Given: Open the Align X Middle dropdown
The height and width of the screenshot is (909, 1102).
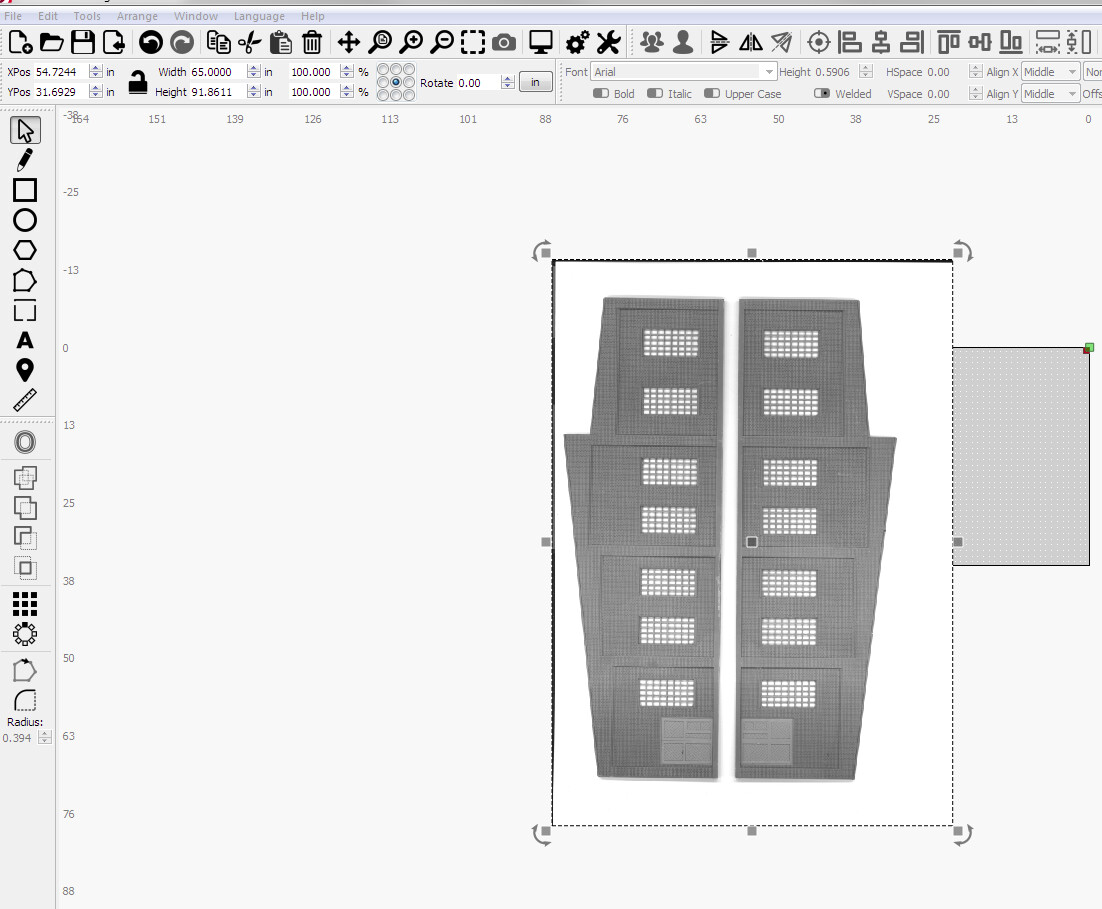Looking at the screenshot, I should pyautogui.click(x=1050, y=72).
